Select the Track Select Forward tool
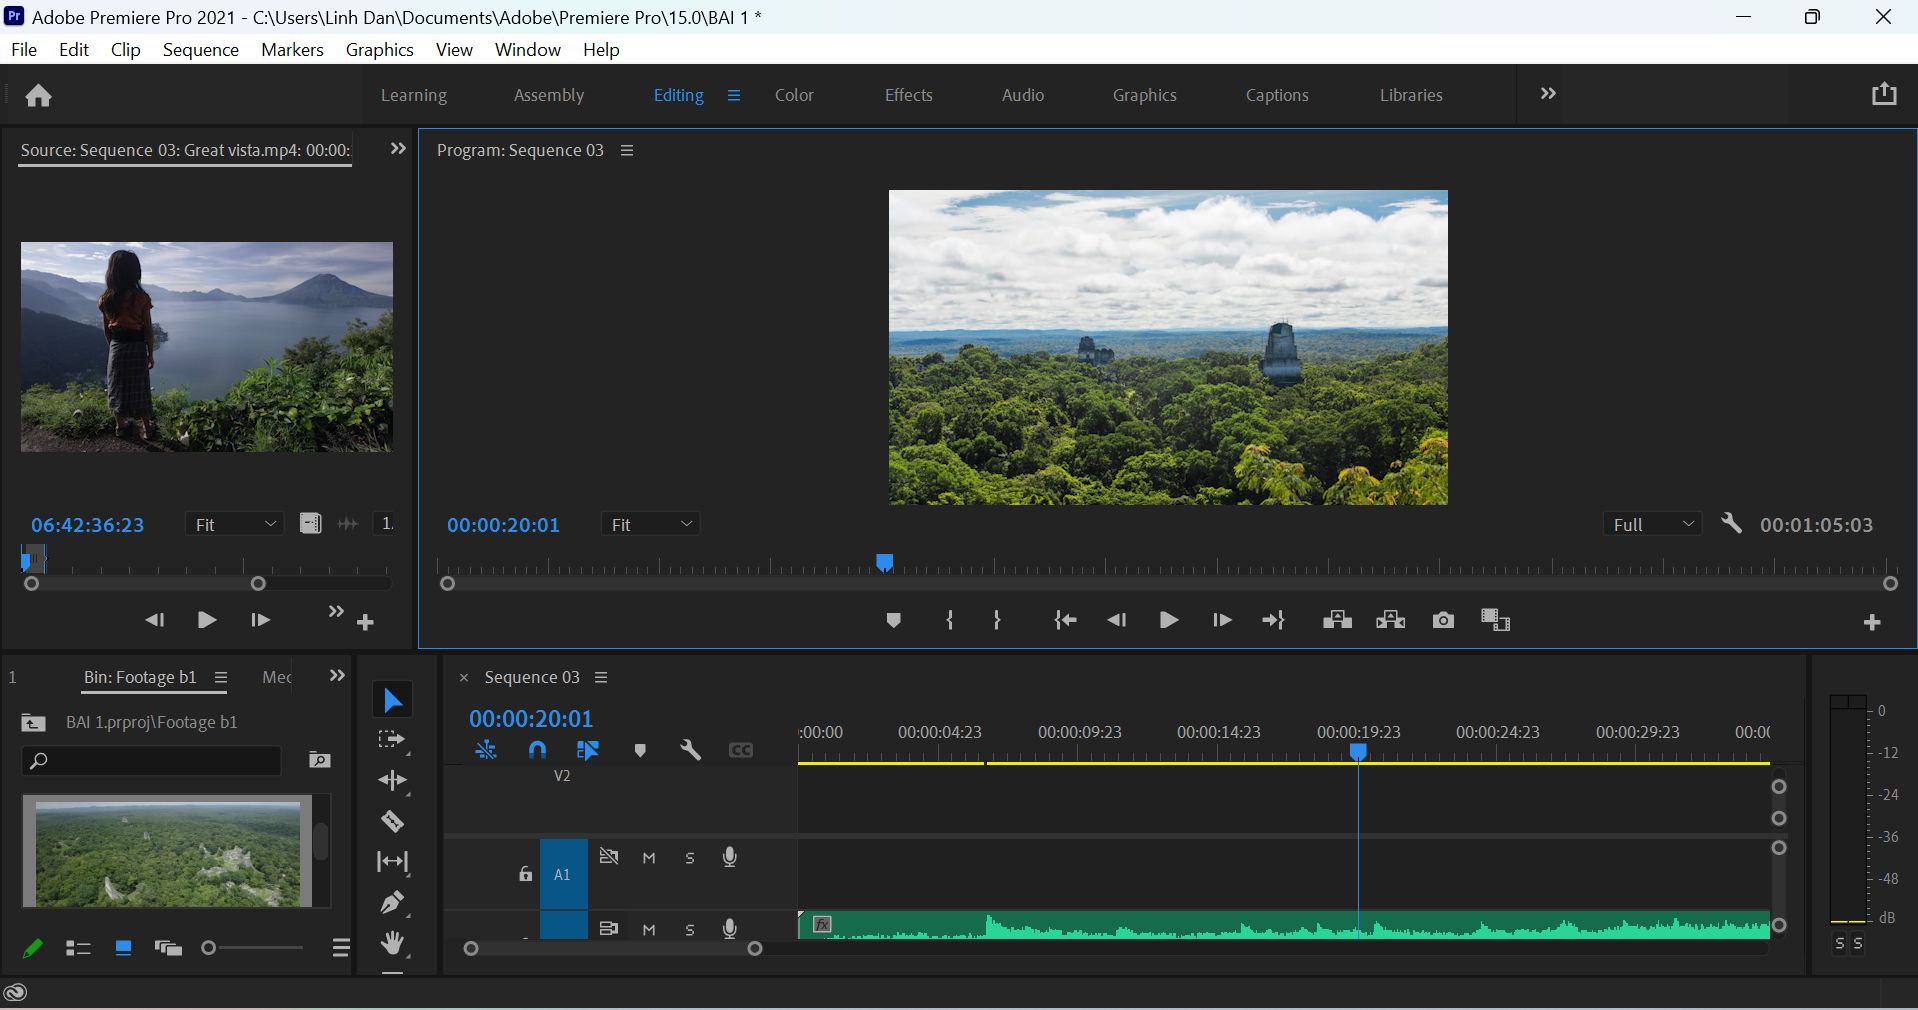This screenshot has width=1918, height=1010. [392, 740]
